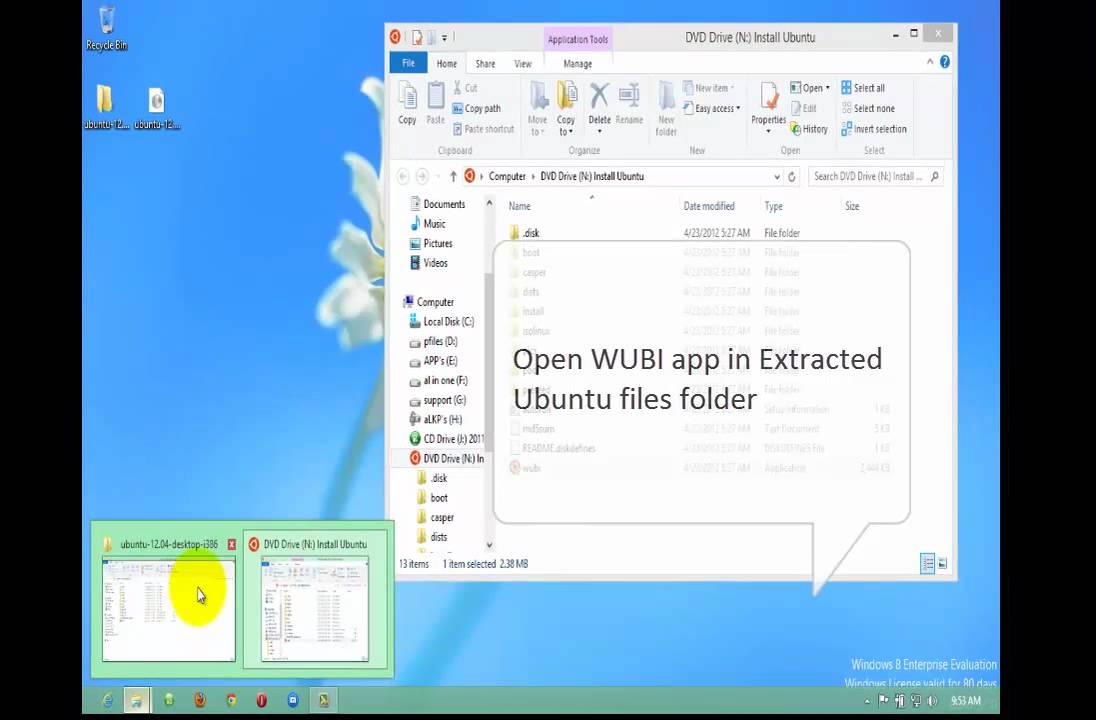Select Local Disk (C:) in navigation pane
Image resolution: width=1096 pixels, height=720 pixels.
pyautogui.click(x=442, y=322)
